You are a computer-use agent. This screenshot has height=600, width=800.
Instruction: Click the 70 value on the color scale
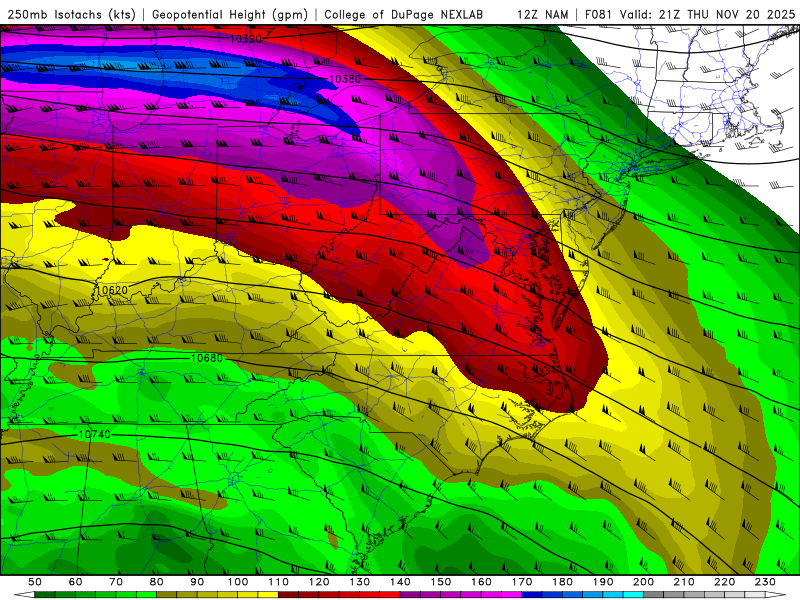tap(116, 582)
